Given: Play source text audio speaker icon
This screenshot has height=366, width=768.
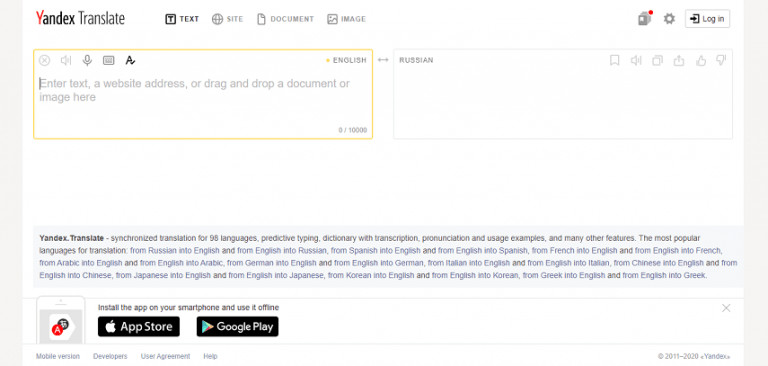Looking at the screenshot, I should (x=66, y=60).
